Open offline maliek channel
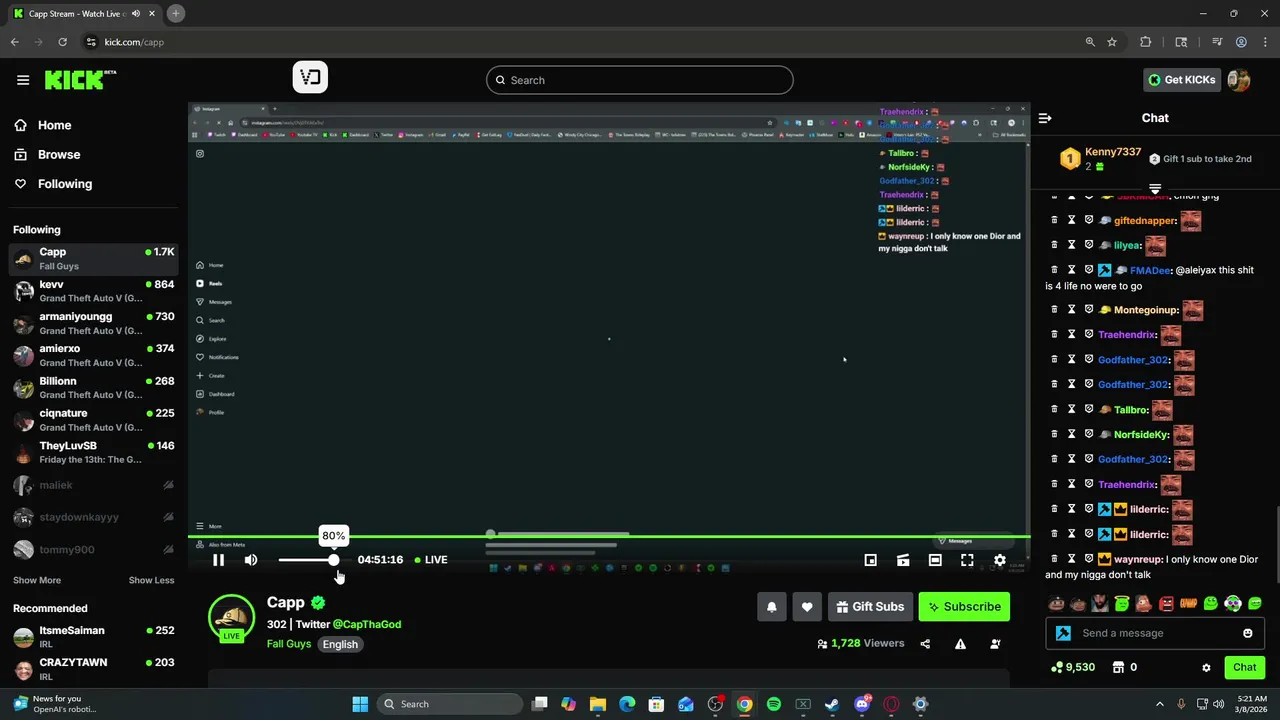This screenshot has height=720, width=1280. click(x=94, y=485)
